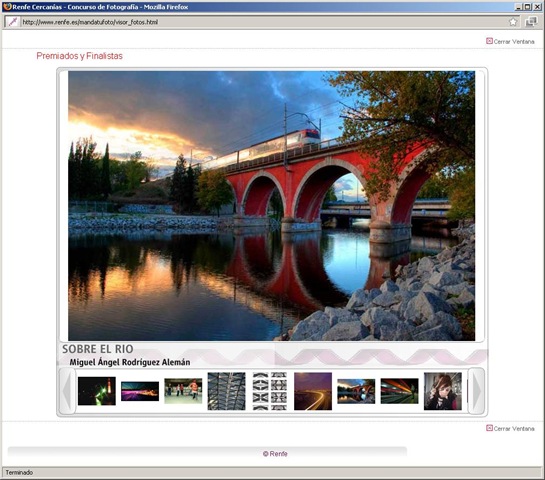Open the motion-blurred train at night thumbnail
This screenshot has width=545, height=480.
(x=399, y=391)
